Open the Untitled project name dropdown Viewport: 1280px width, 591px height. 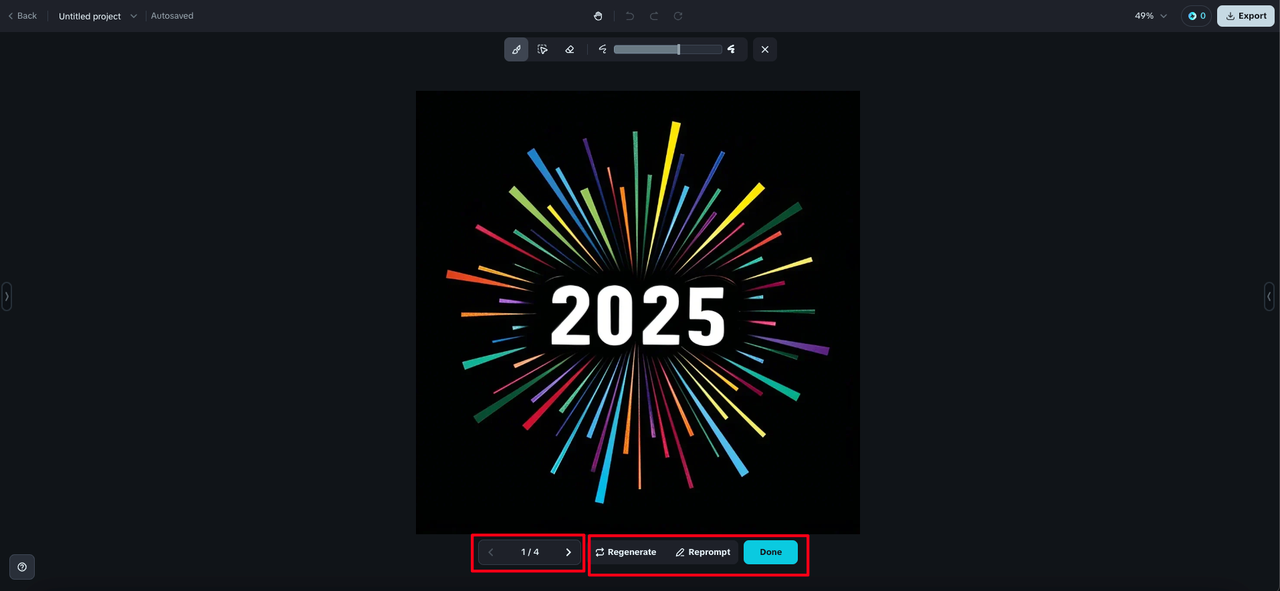[x=98, y=16]
